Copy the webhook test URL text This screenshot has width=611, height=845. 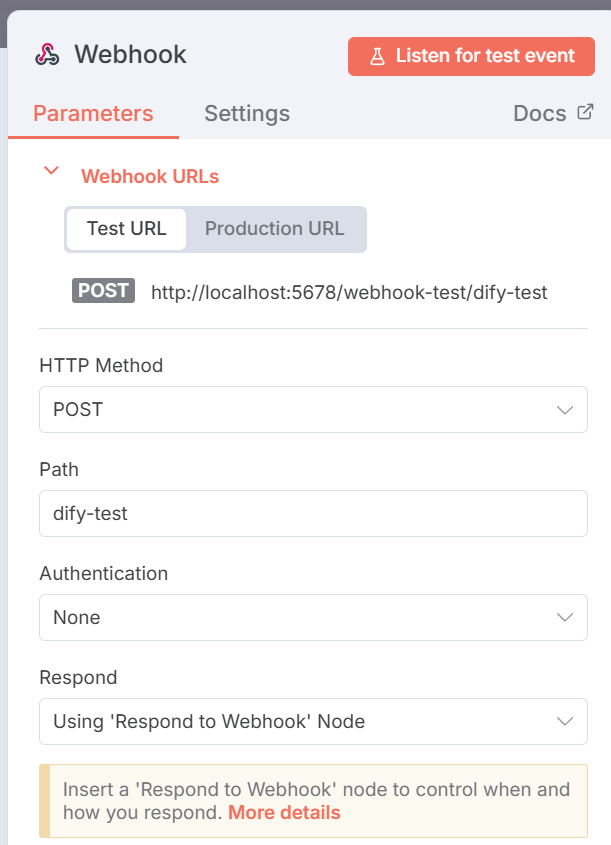click(349, 292)
